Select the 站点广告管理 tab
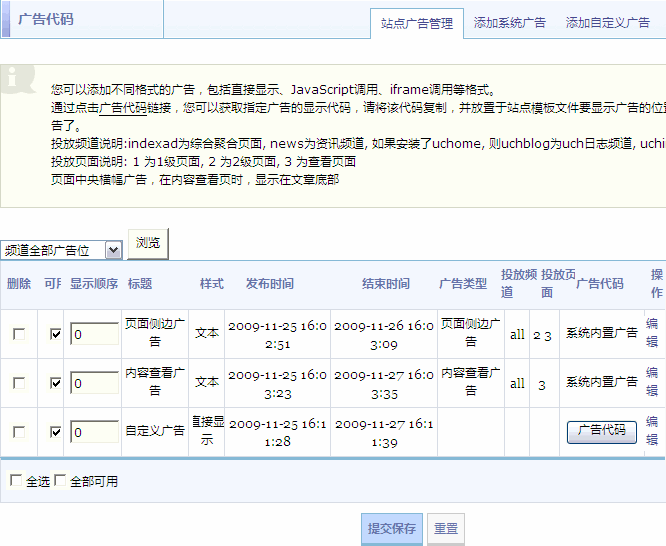 pyautogui.click(x=417, y=23)
